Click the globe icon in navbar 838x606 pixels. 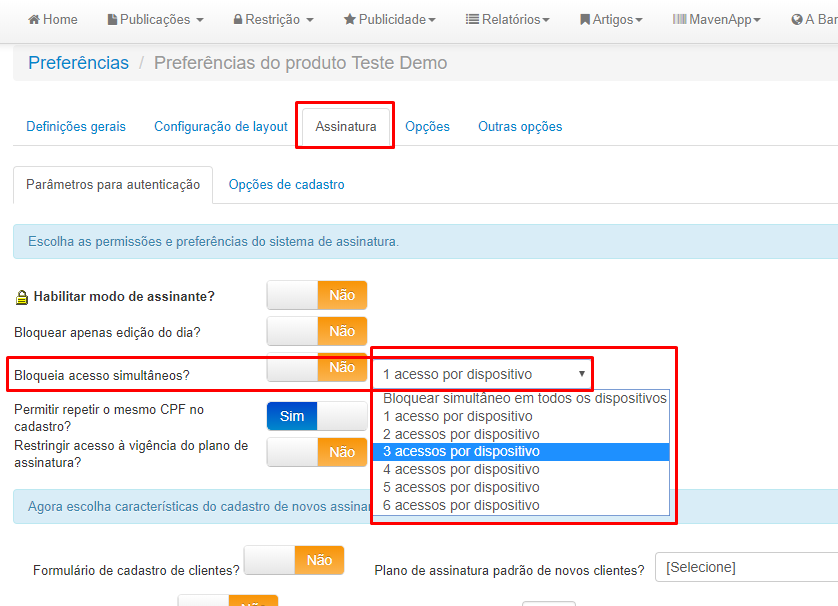coord(797,20)
